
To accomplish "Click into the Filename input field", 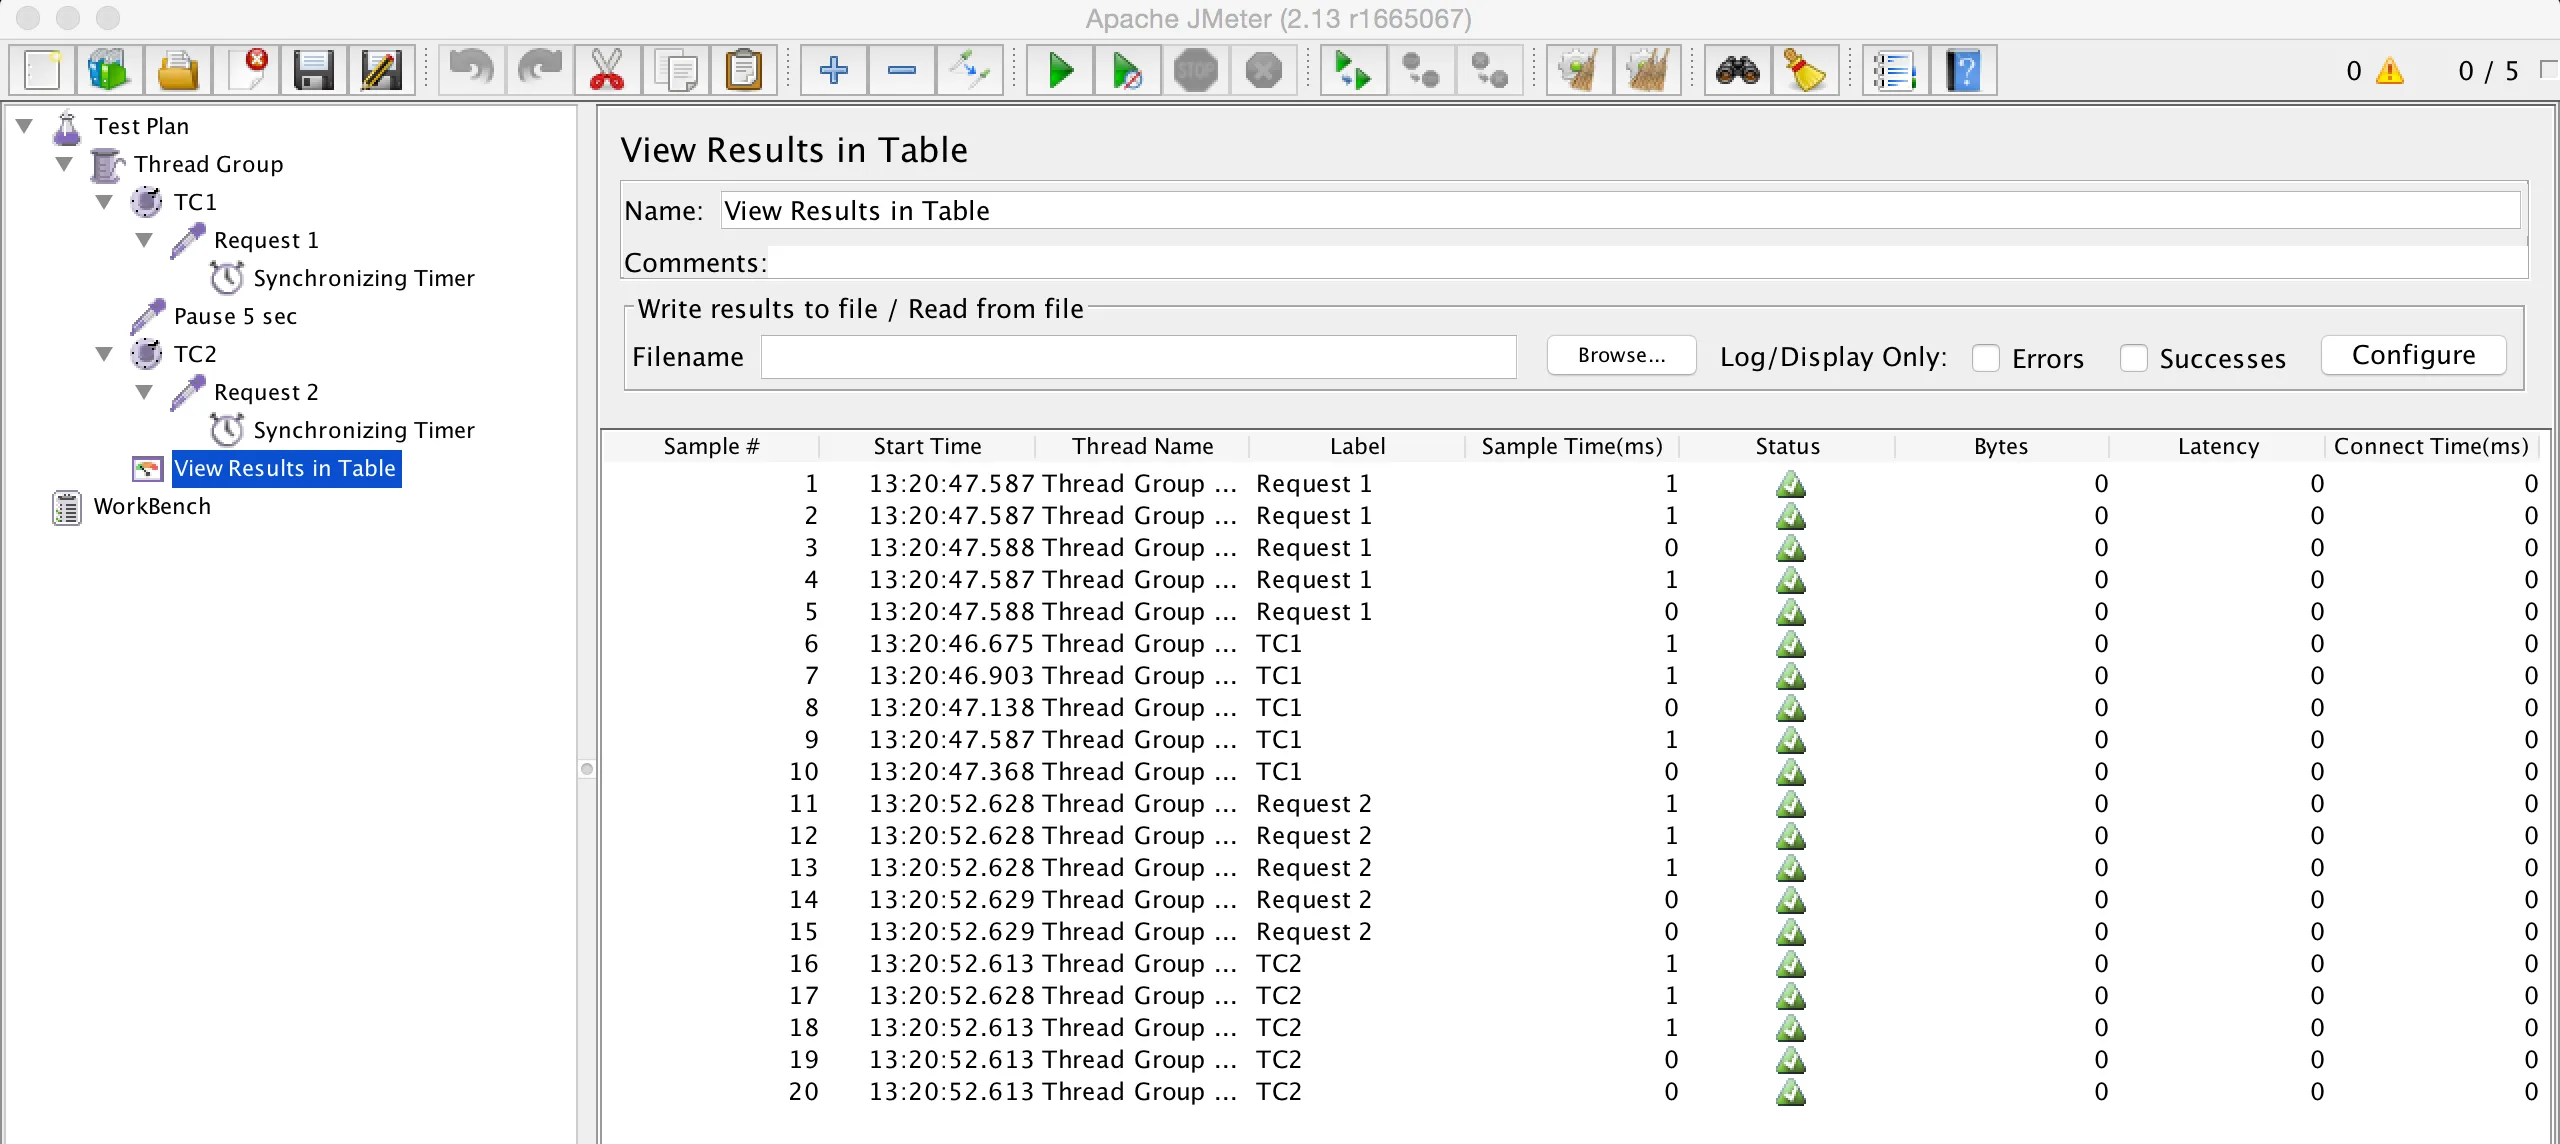I will [1138, 357].
